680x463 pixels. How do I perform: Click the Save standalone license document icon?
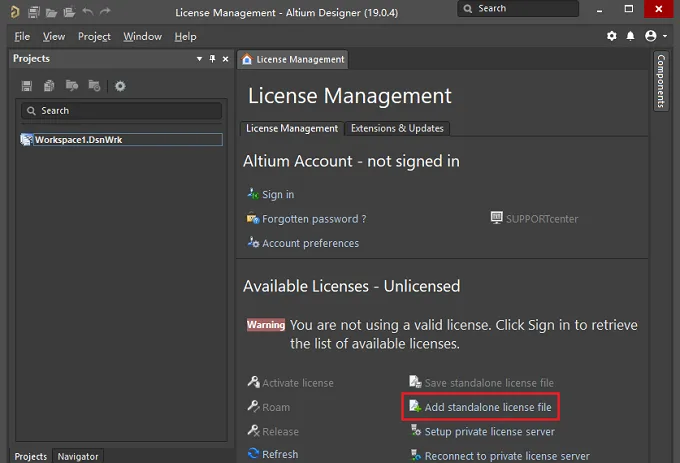pos(415,381)
